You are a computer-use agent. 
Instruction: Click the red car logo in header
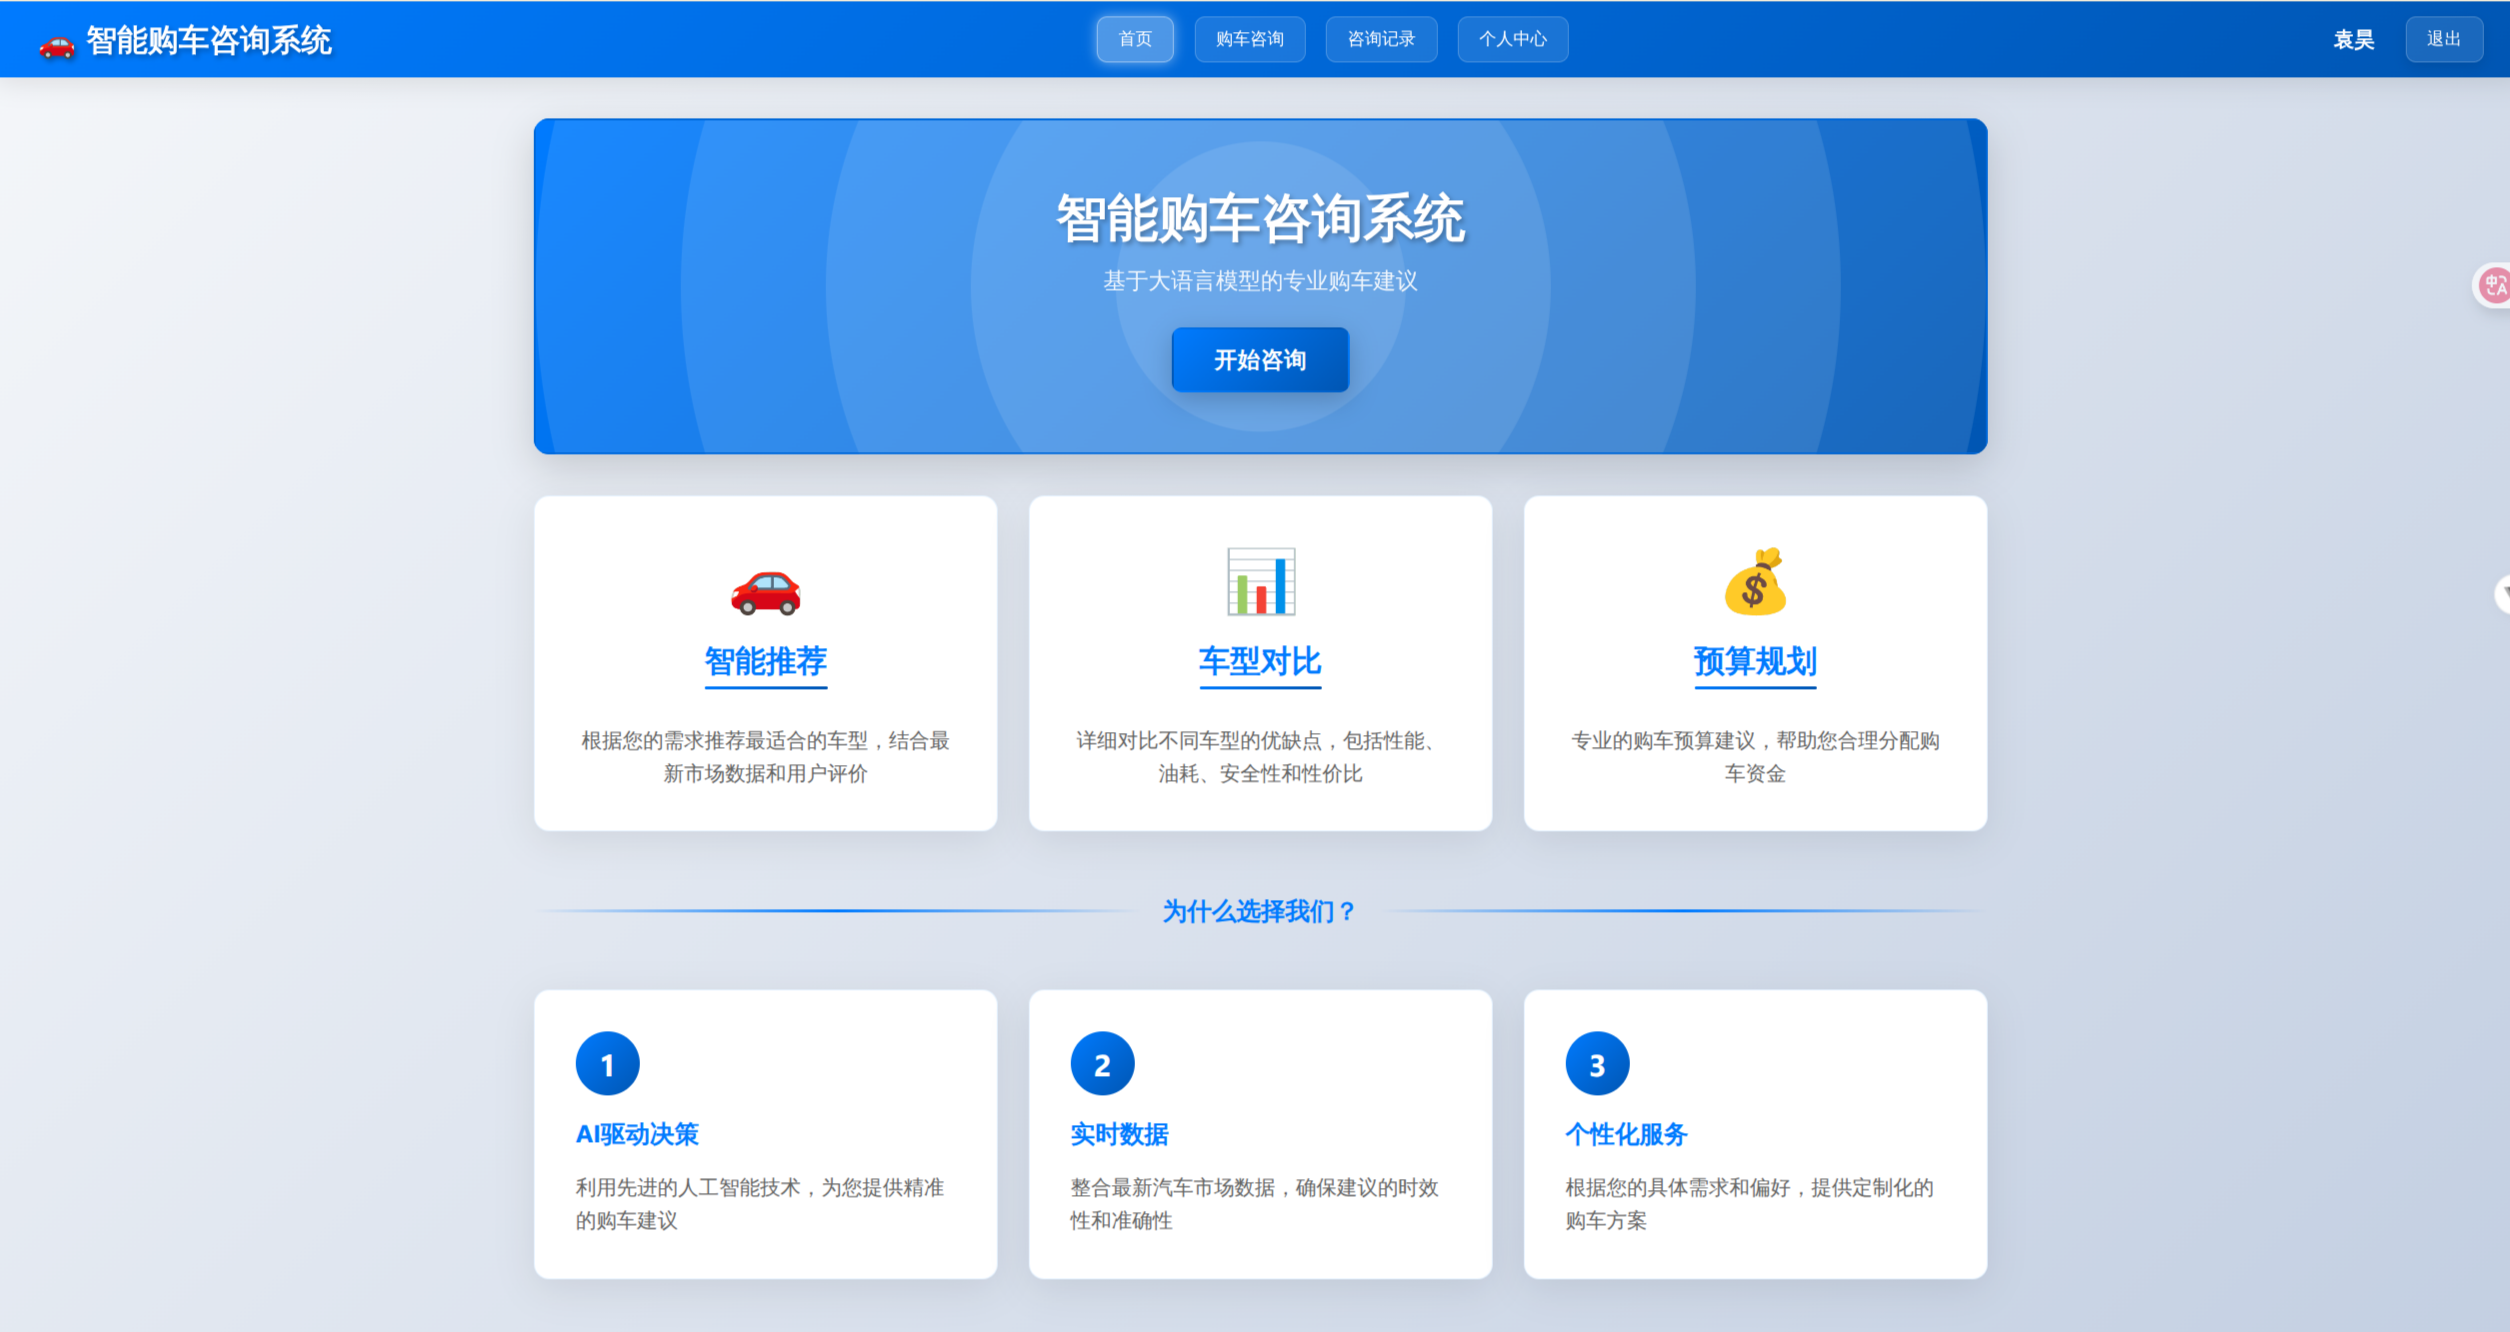click(56, 44)
